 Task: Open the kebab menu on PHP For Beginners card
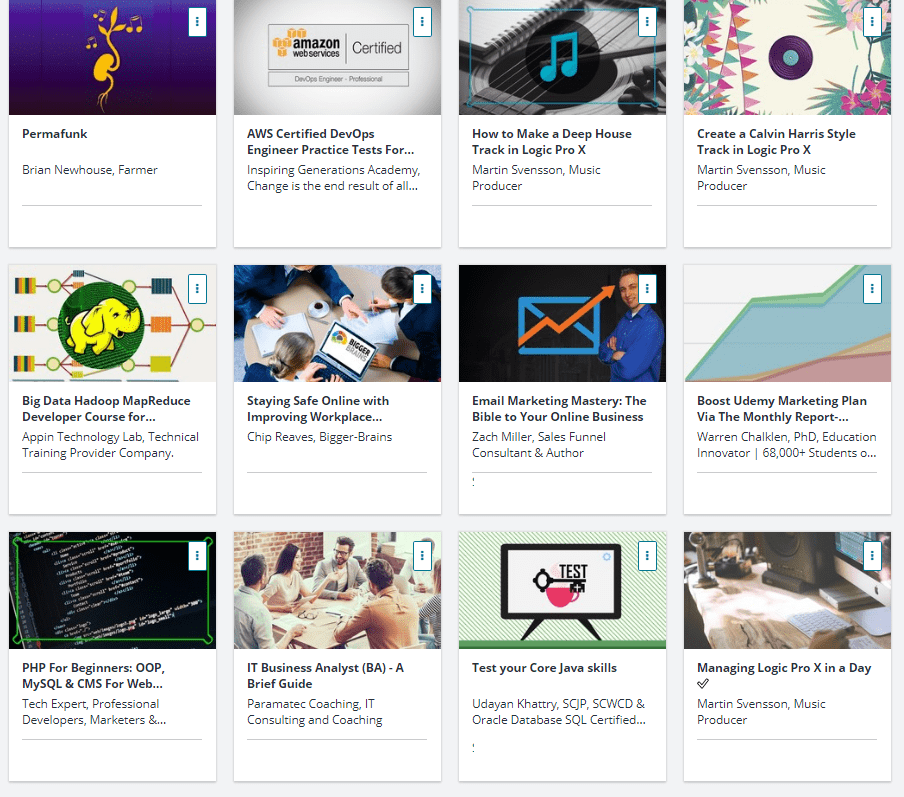(x=197, y=555)
